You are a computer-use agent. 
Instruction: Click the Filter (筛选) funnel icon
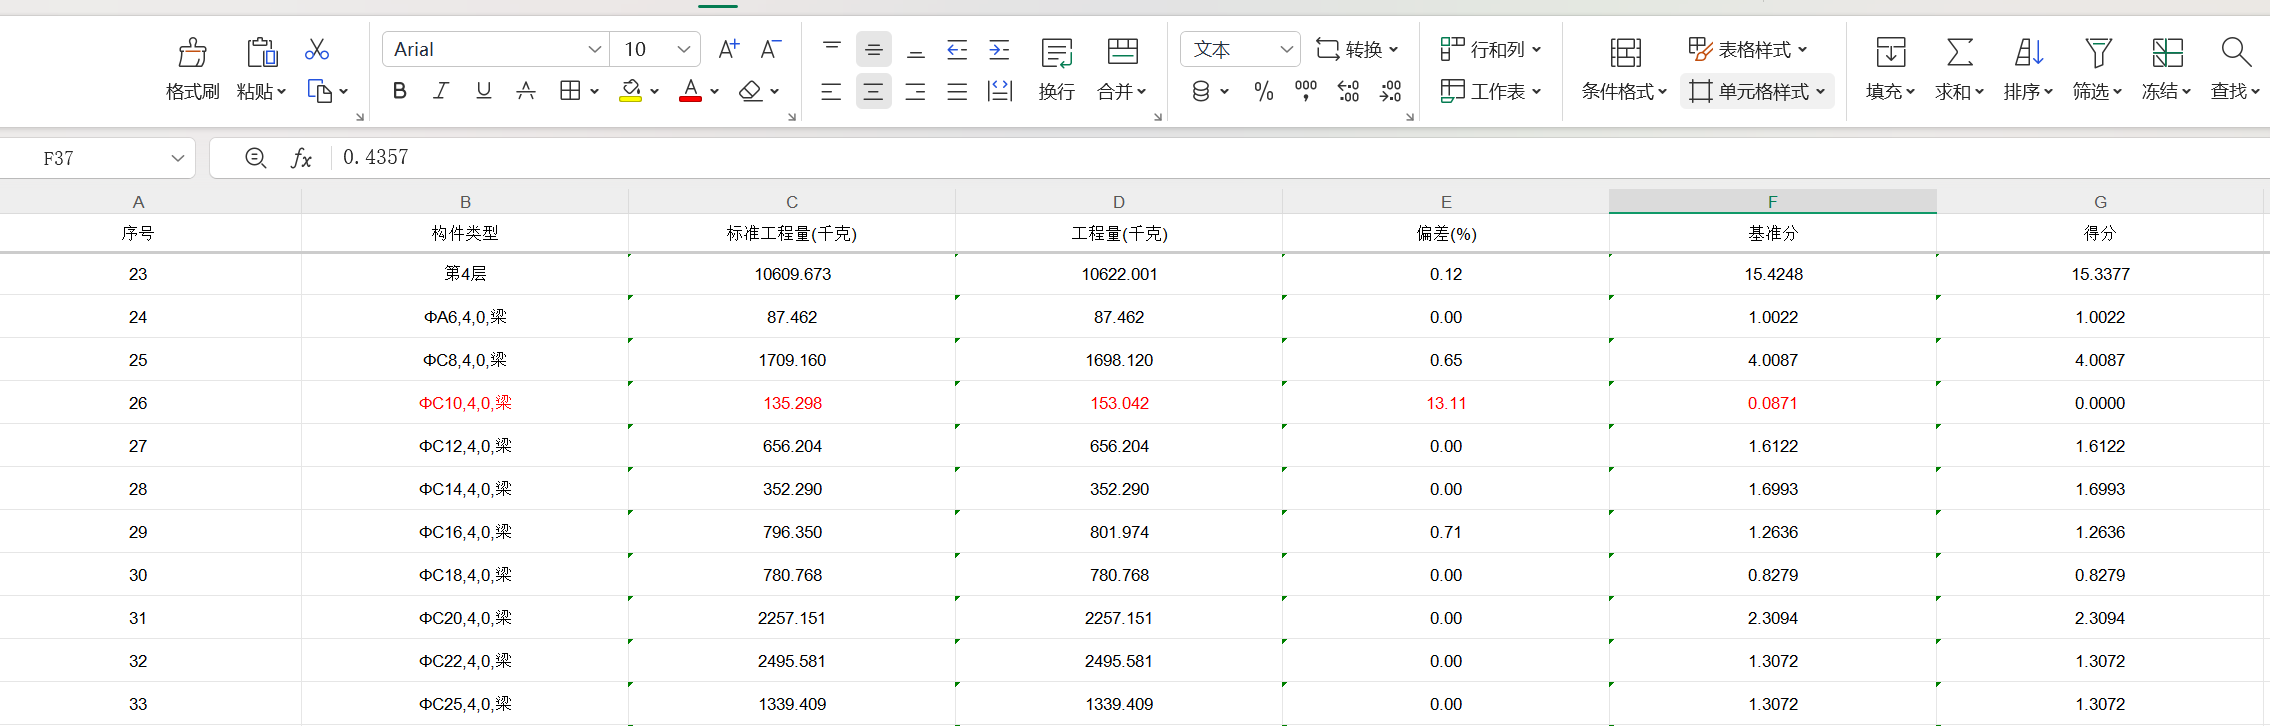tap(2098, 52)
